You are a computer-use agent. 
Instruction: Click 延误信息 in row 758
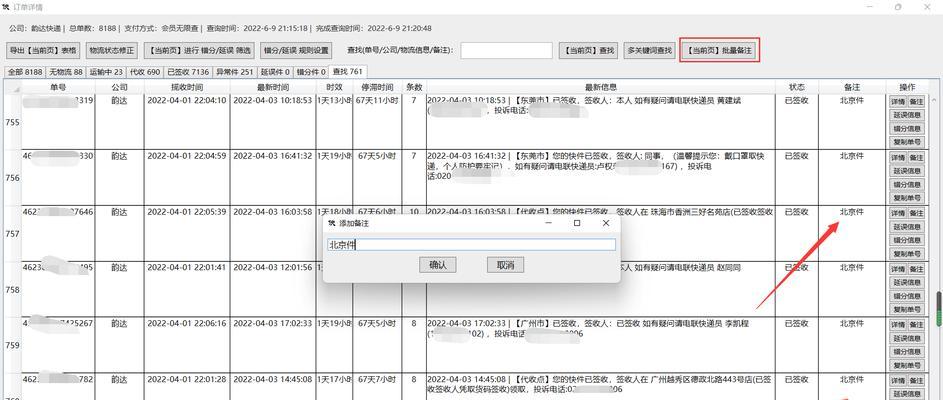point(907,283)
